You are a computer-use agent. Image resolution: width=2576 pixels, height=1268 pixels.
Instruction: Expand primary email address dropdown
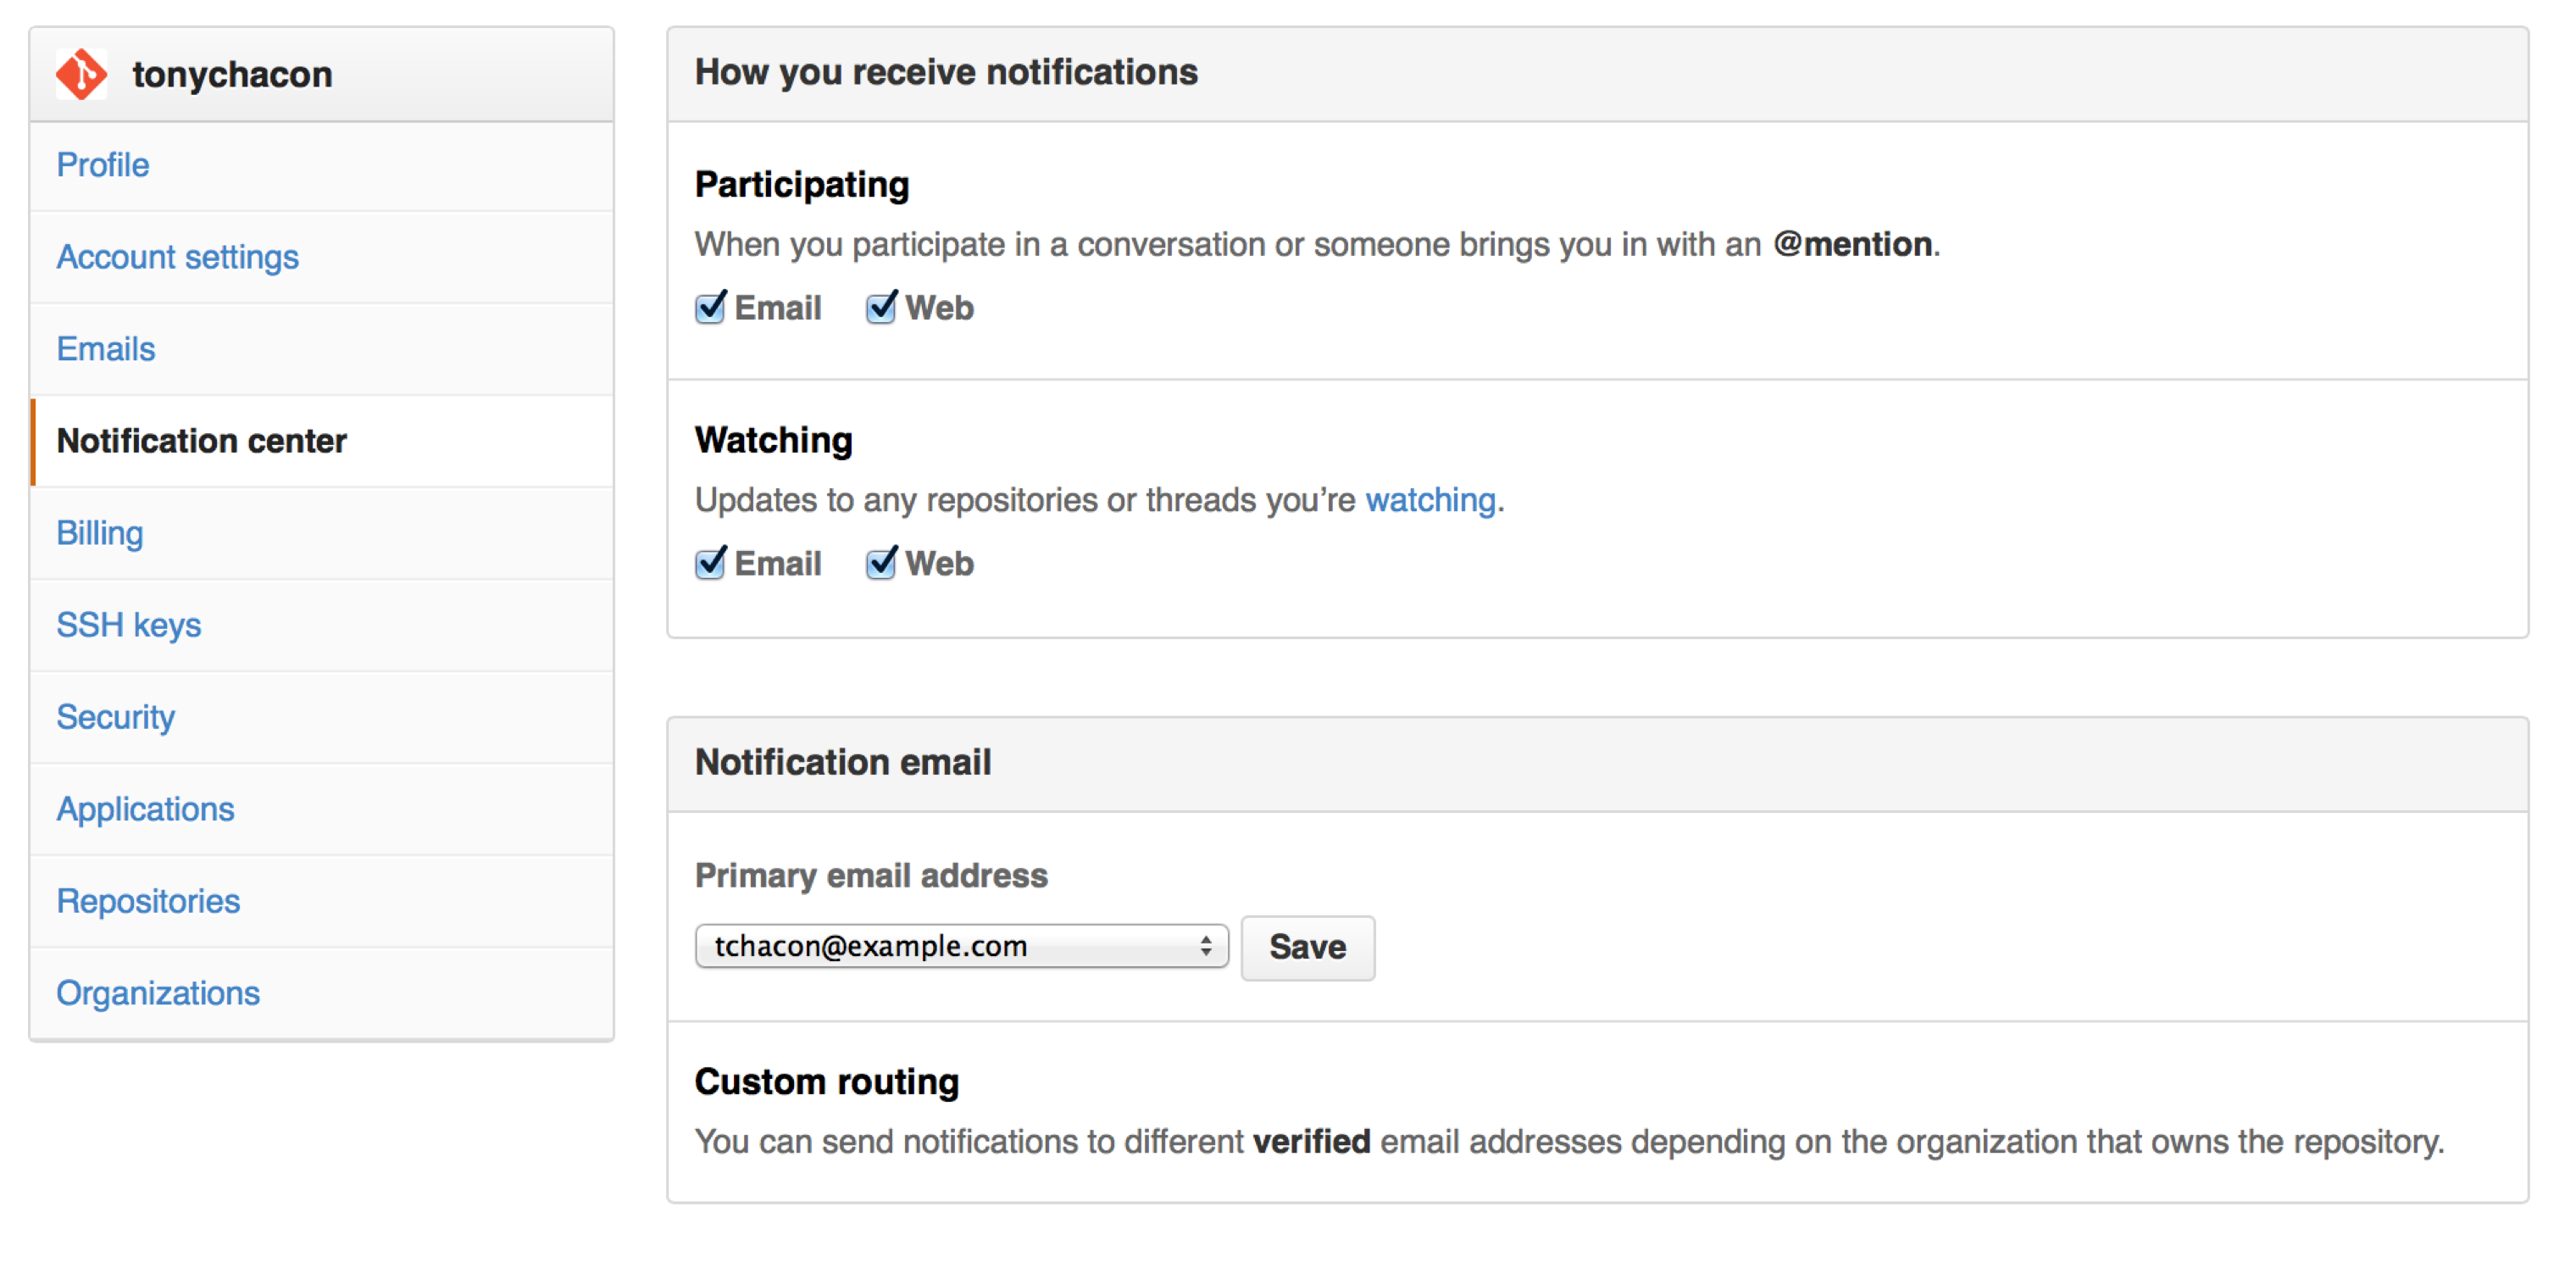(1202, 944)
